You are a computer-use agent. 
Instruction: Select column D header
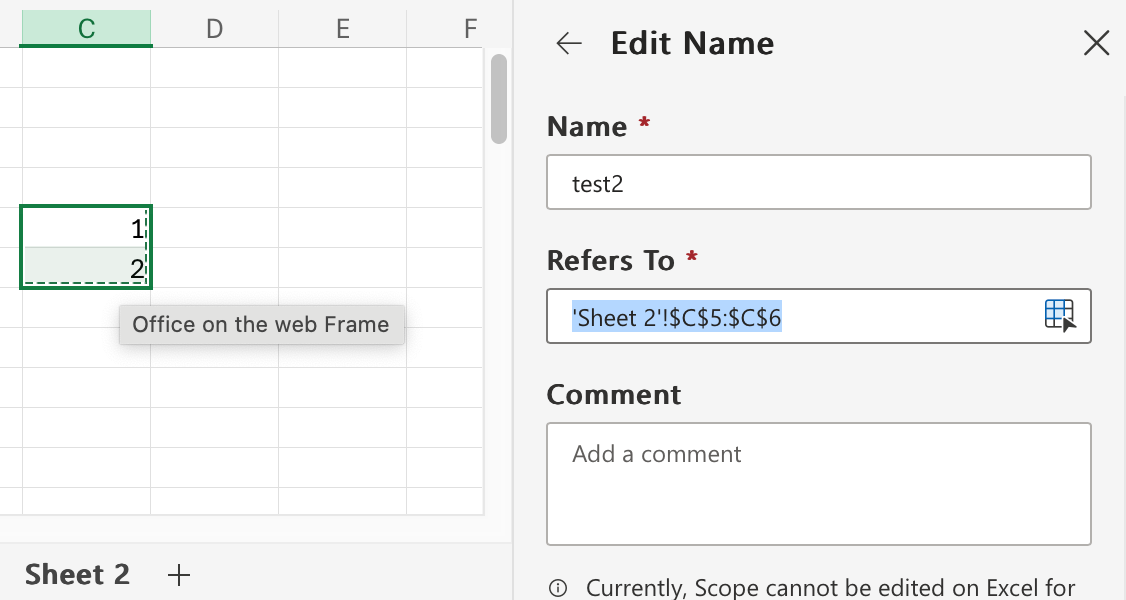tap(214, 29)
